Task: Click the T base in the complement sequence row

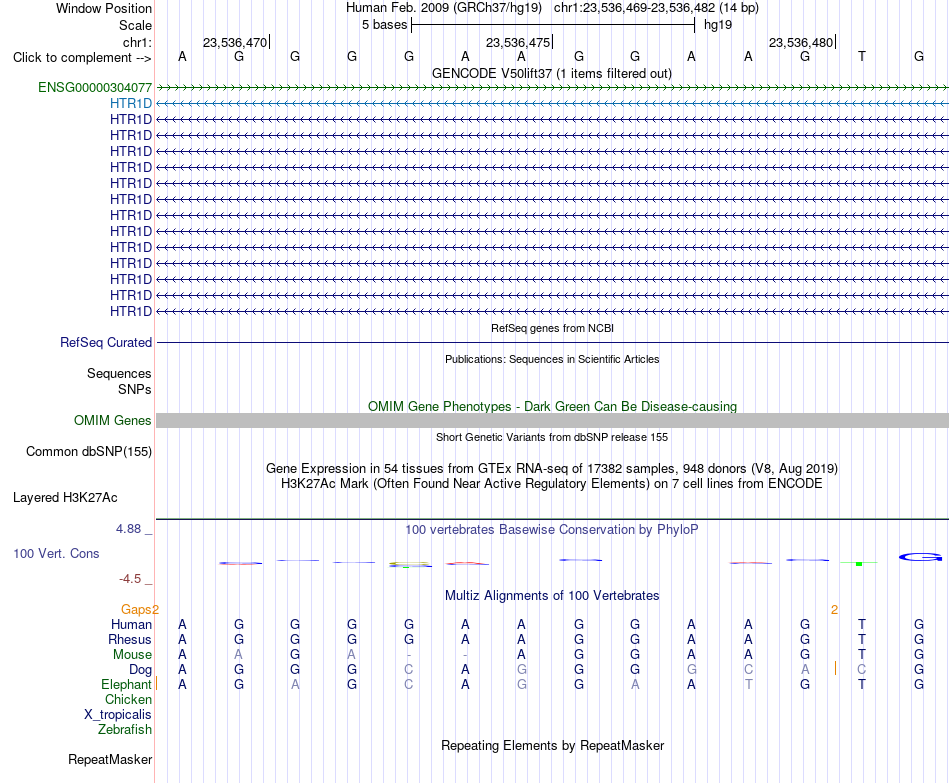Action: (x=862, y=56)
